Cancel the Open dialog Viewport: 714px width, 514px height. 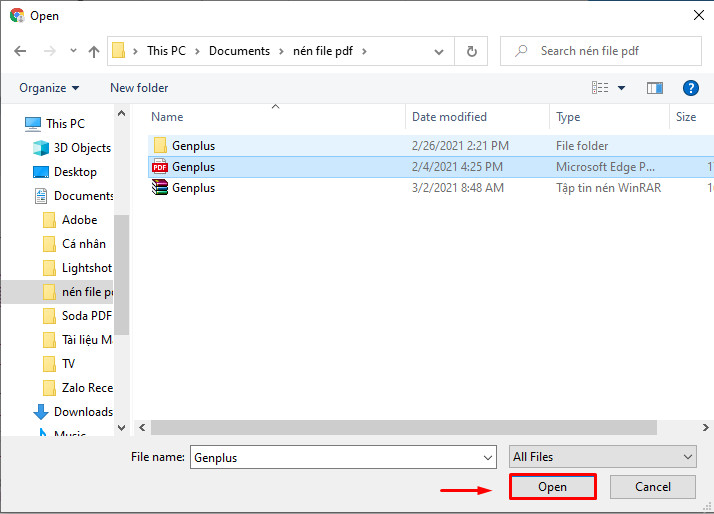tap(653, 487)
